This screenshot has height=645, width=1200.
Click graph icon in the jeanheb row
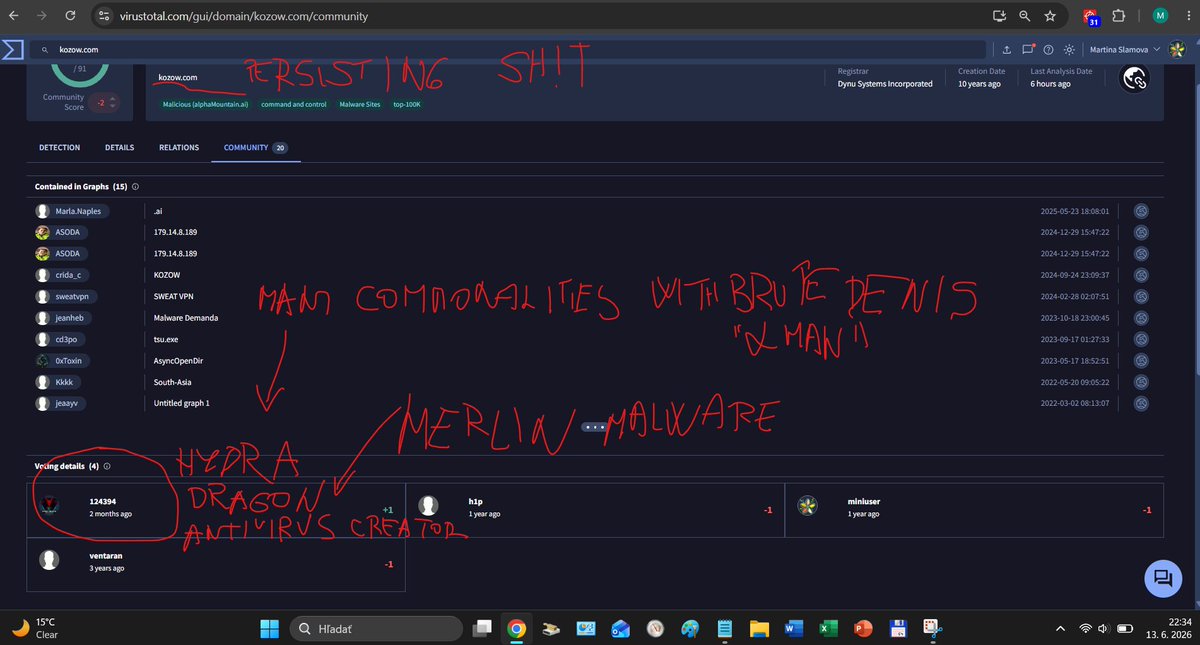tap(1141, 318)
